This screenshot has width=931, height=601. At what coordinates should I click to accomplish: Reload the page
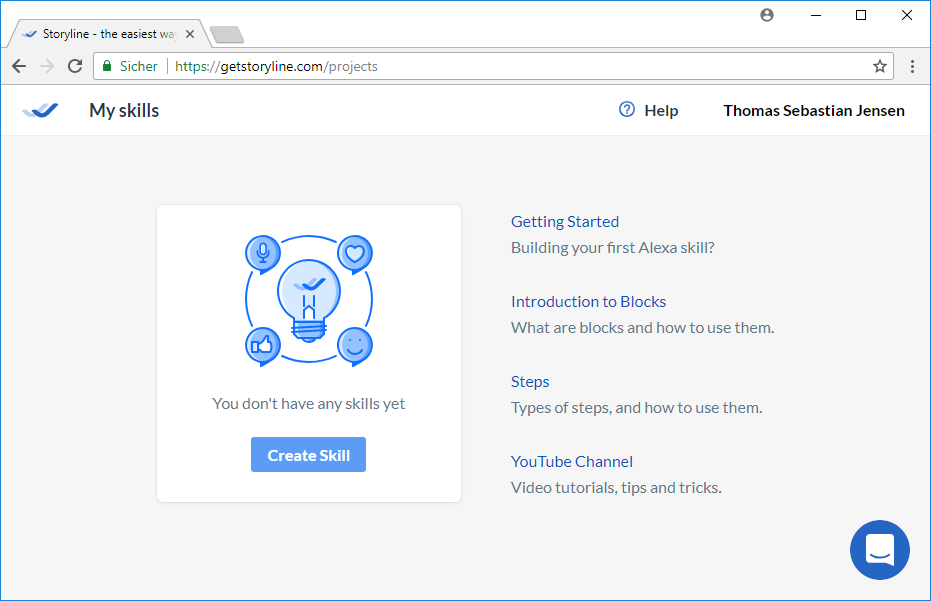(x=75, y=66)
